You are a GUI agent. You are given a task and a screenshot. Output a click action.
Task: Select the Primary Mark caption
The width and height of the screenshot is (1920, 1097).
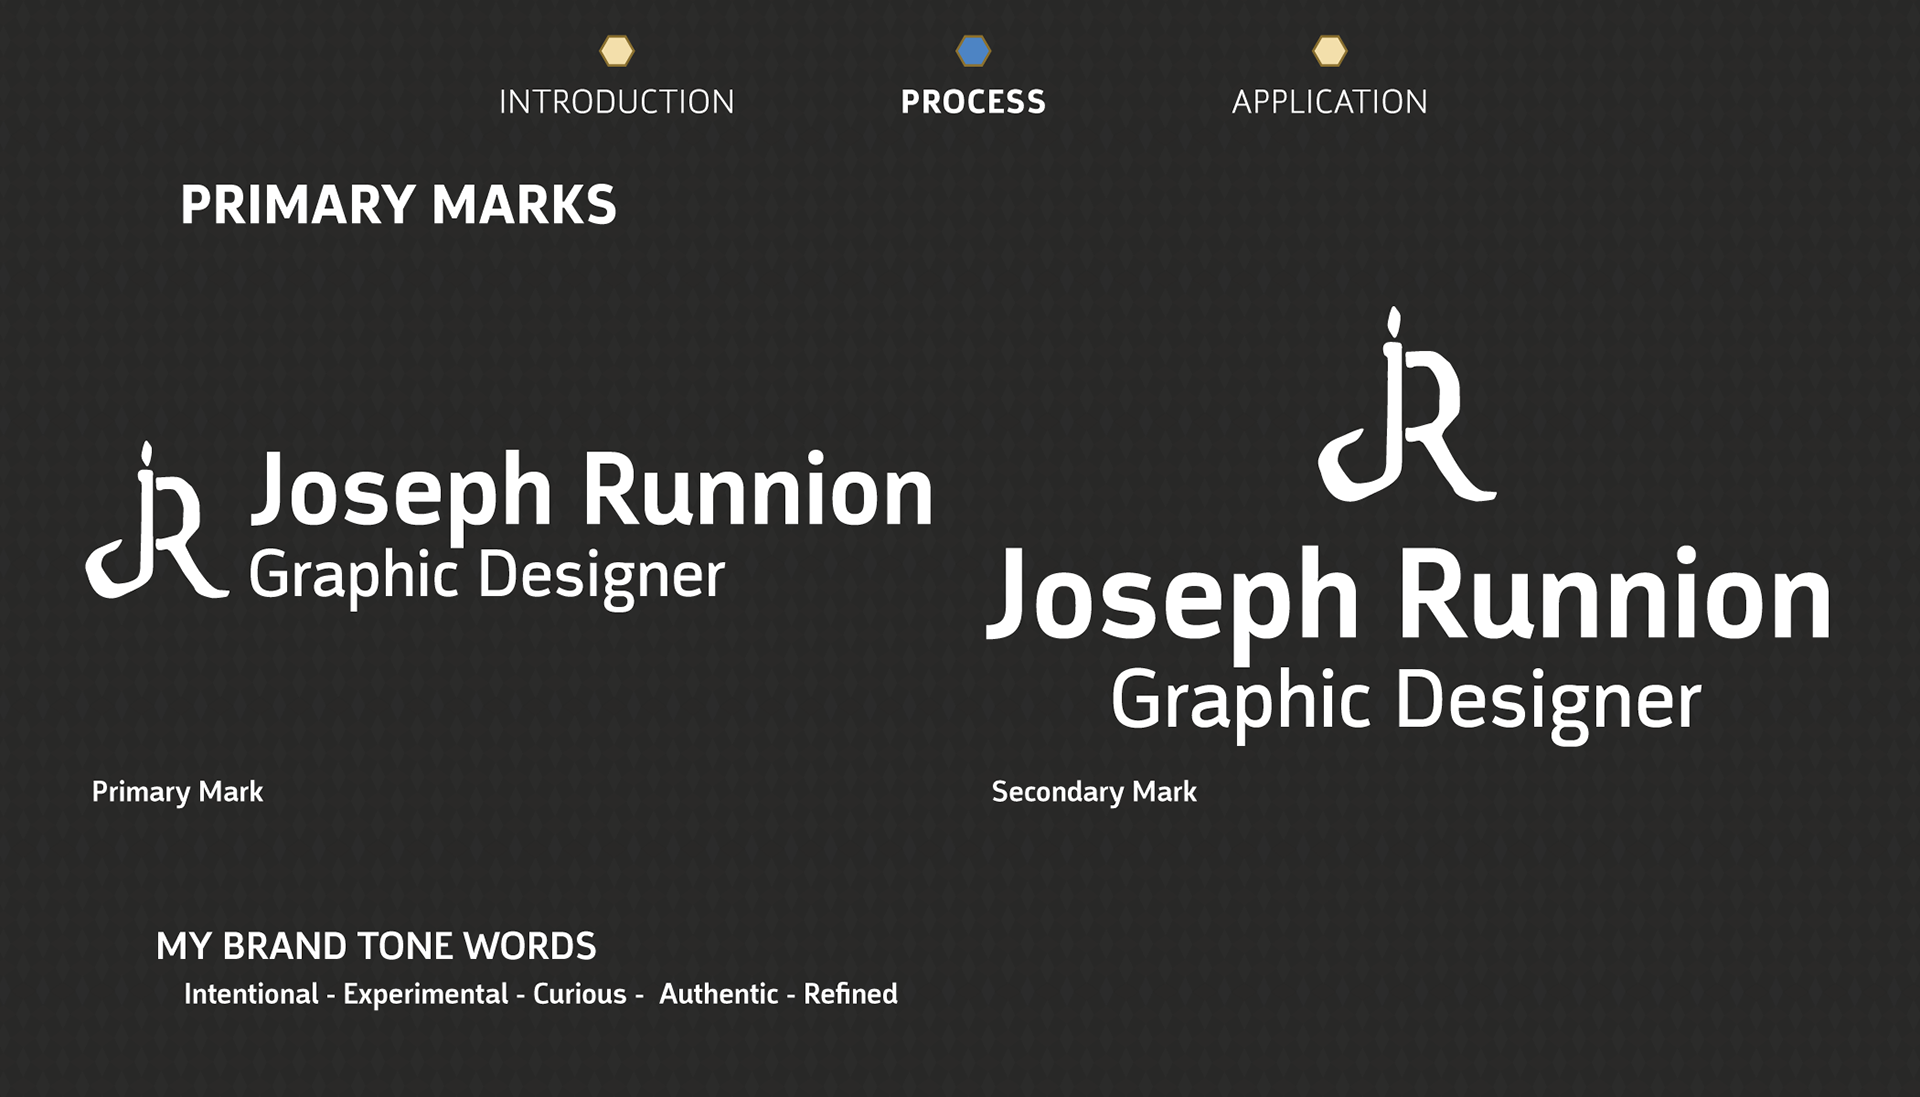pyautogui.click(x=177, y=792)
